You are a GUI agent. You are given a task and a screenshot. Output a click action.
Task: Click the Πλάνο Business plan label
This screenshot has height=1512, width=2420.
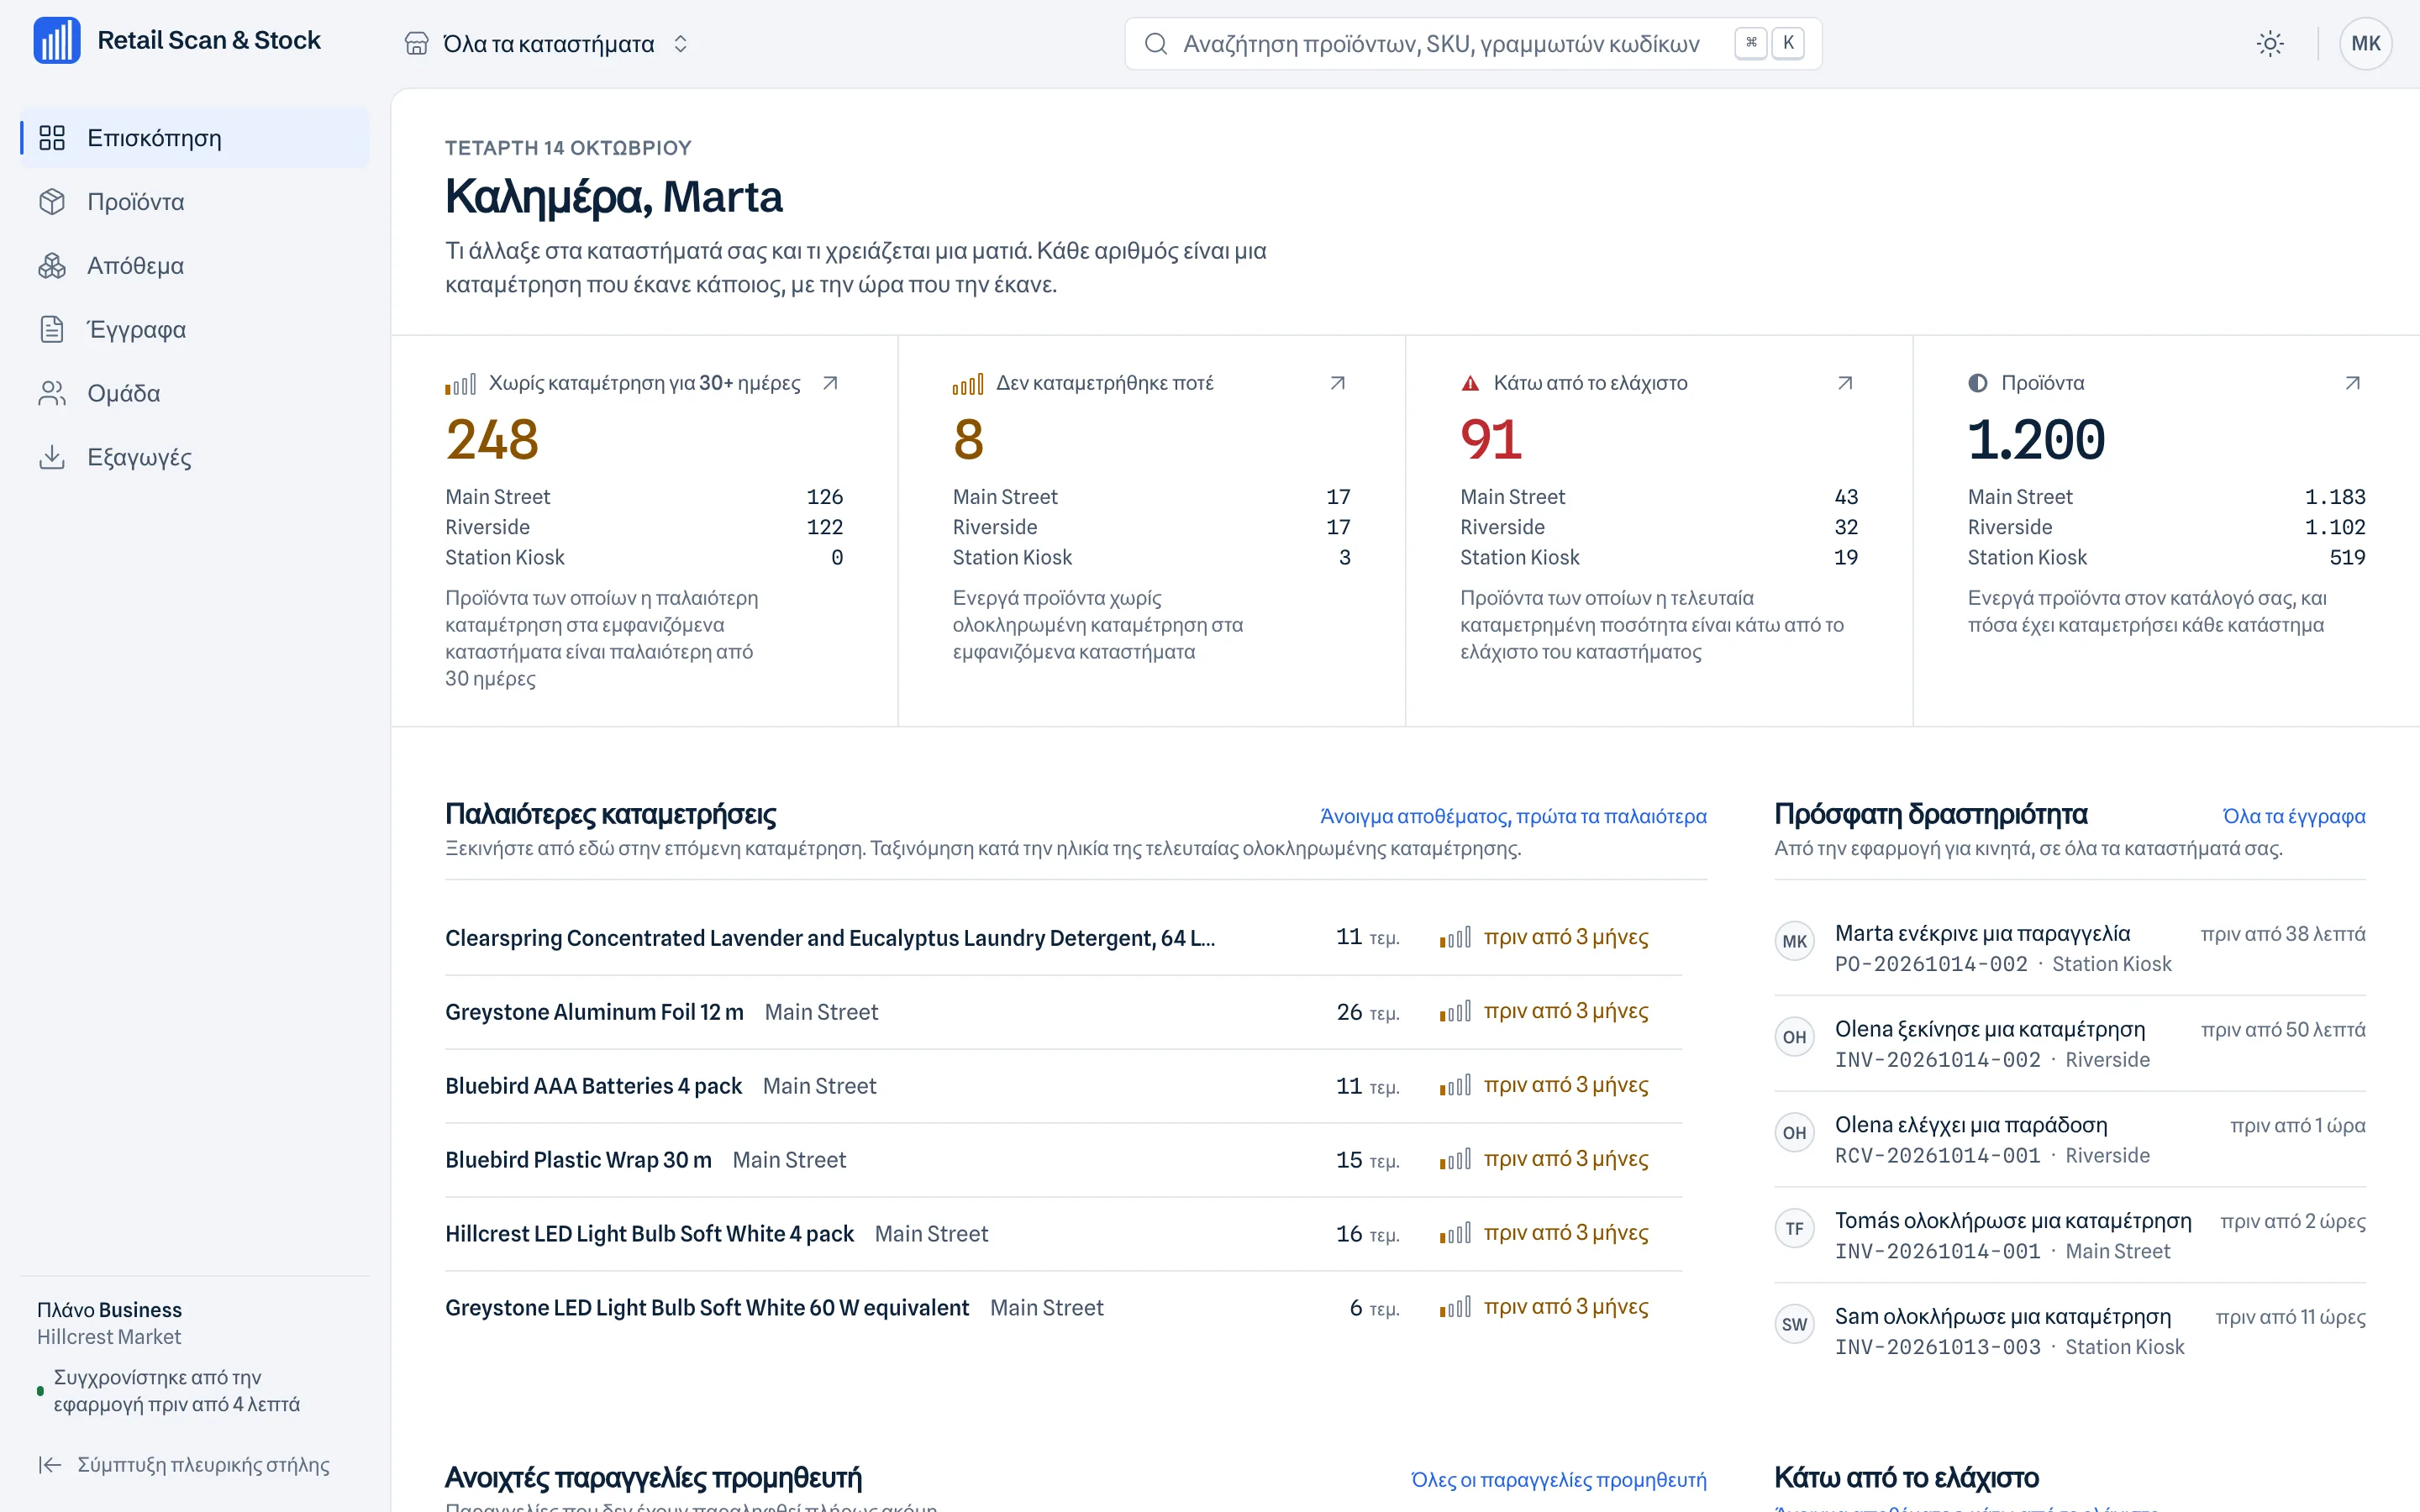click(110, 1310)
